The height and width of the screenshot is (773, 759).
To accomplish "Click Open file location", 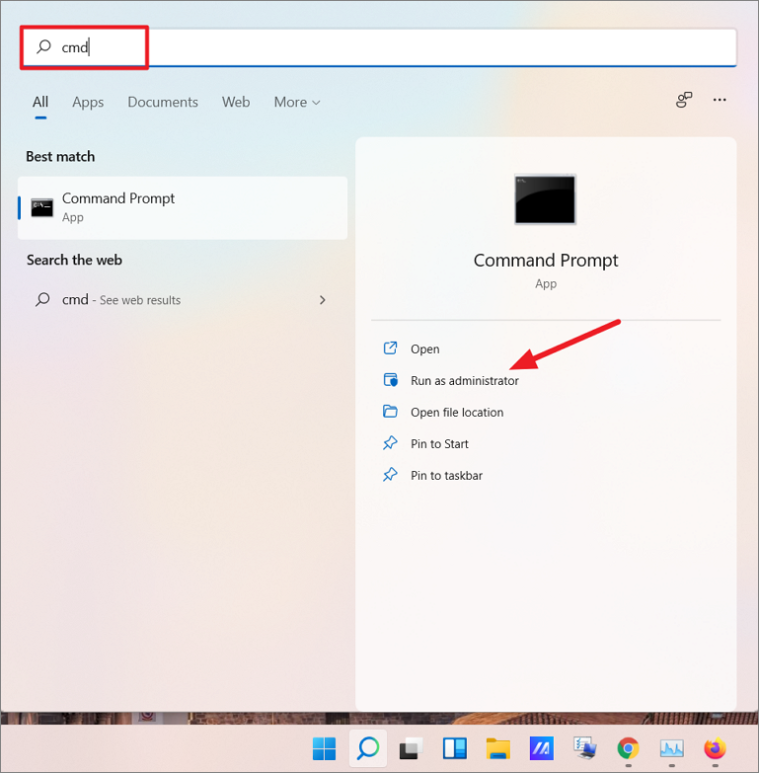I will 457,412.
